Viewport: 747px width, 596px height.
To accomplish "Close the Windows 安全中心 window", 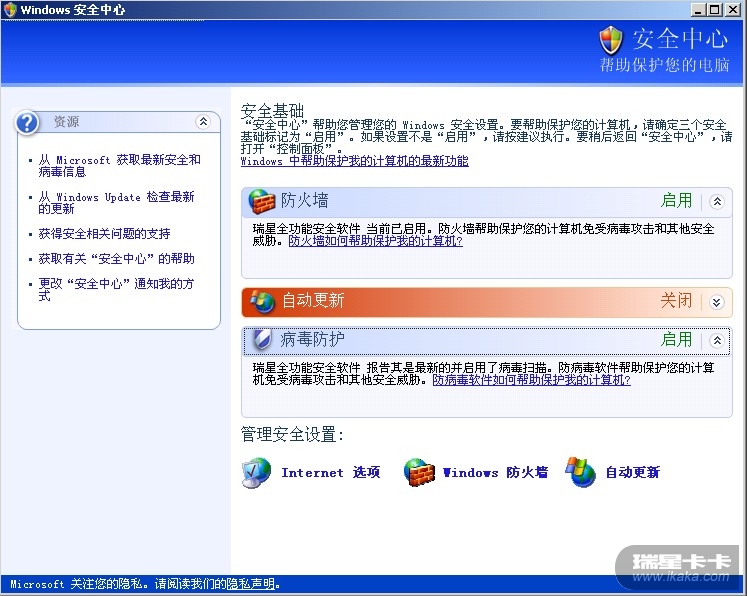I will coord(733,10).
